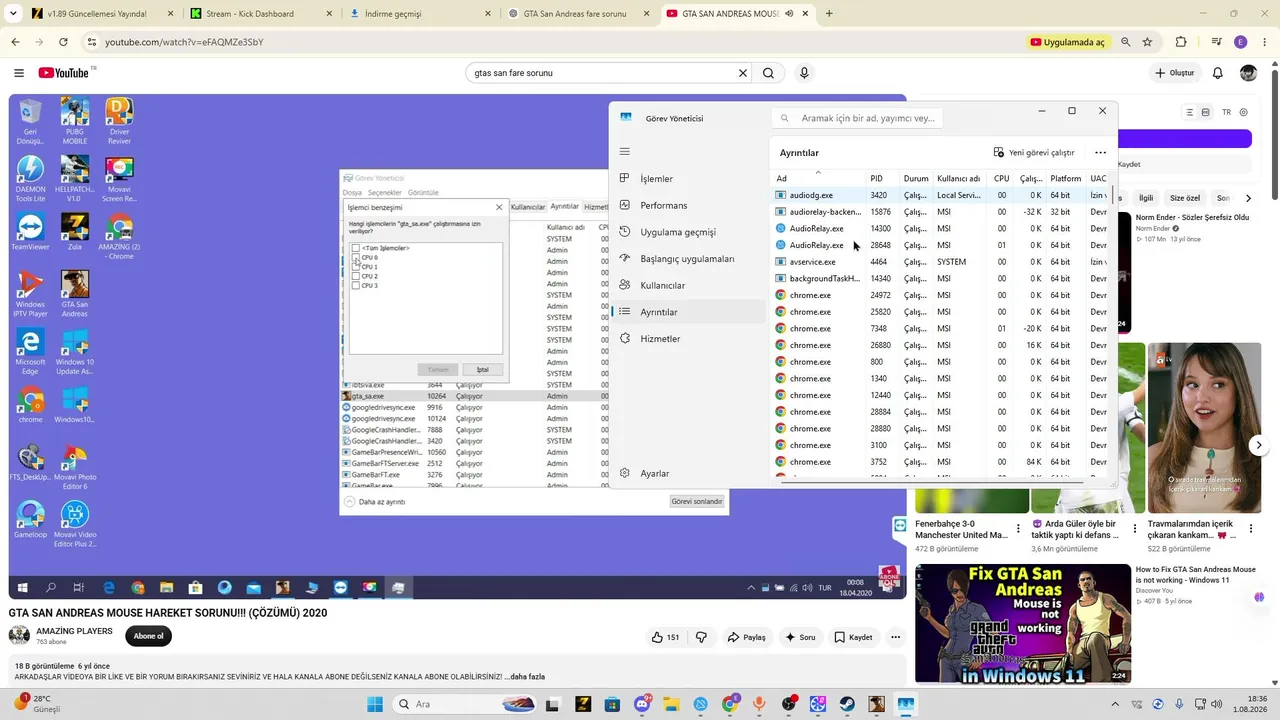The image size is (1280, 720).
Task: Start YouTube voice search with microphone
Action: point(804,73)
